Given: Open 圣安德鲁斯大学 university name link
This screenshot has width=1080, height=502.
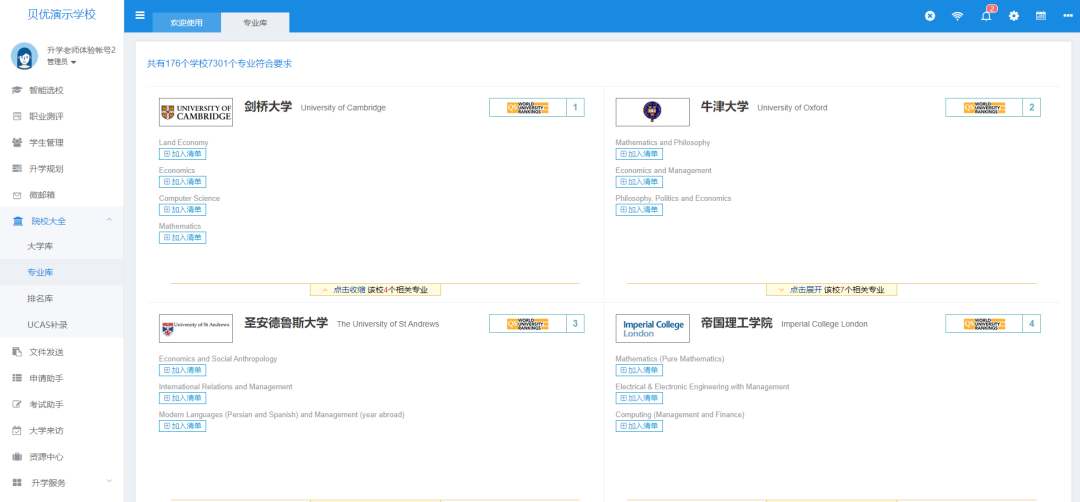Looking at the screenshot, I should click(x=286, y=323).
